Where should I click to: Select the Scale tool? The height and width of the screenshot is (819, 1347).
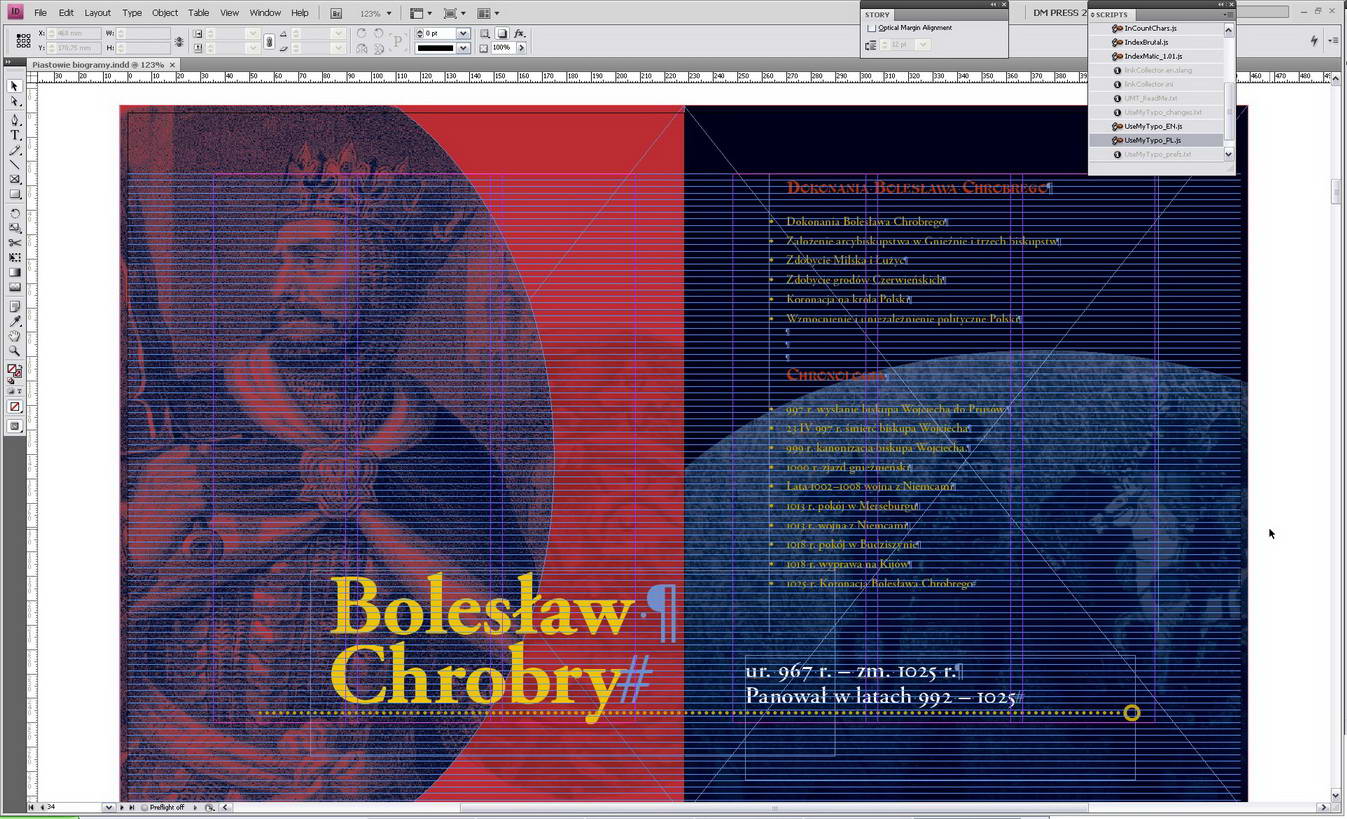click(14, 228)
